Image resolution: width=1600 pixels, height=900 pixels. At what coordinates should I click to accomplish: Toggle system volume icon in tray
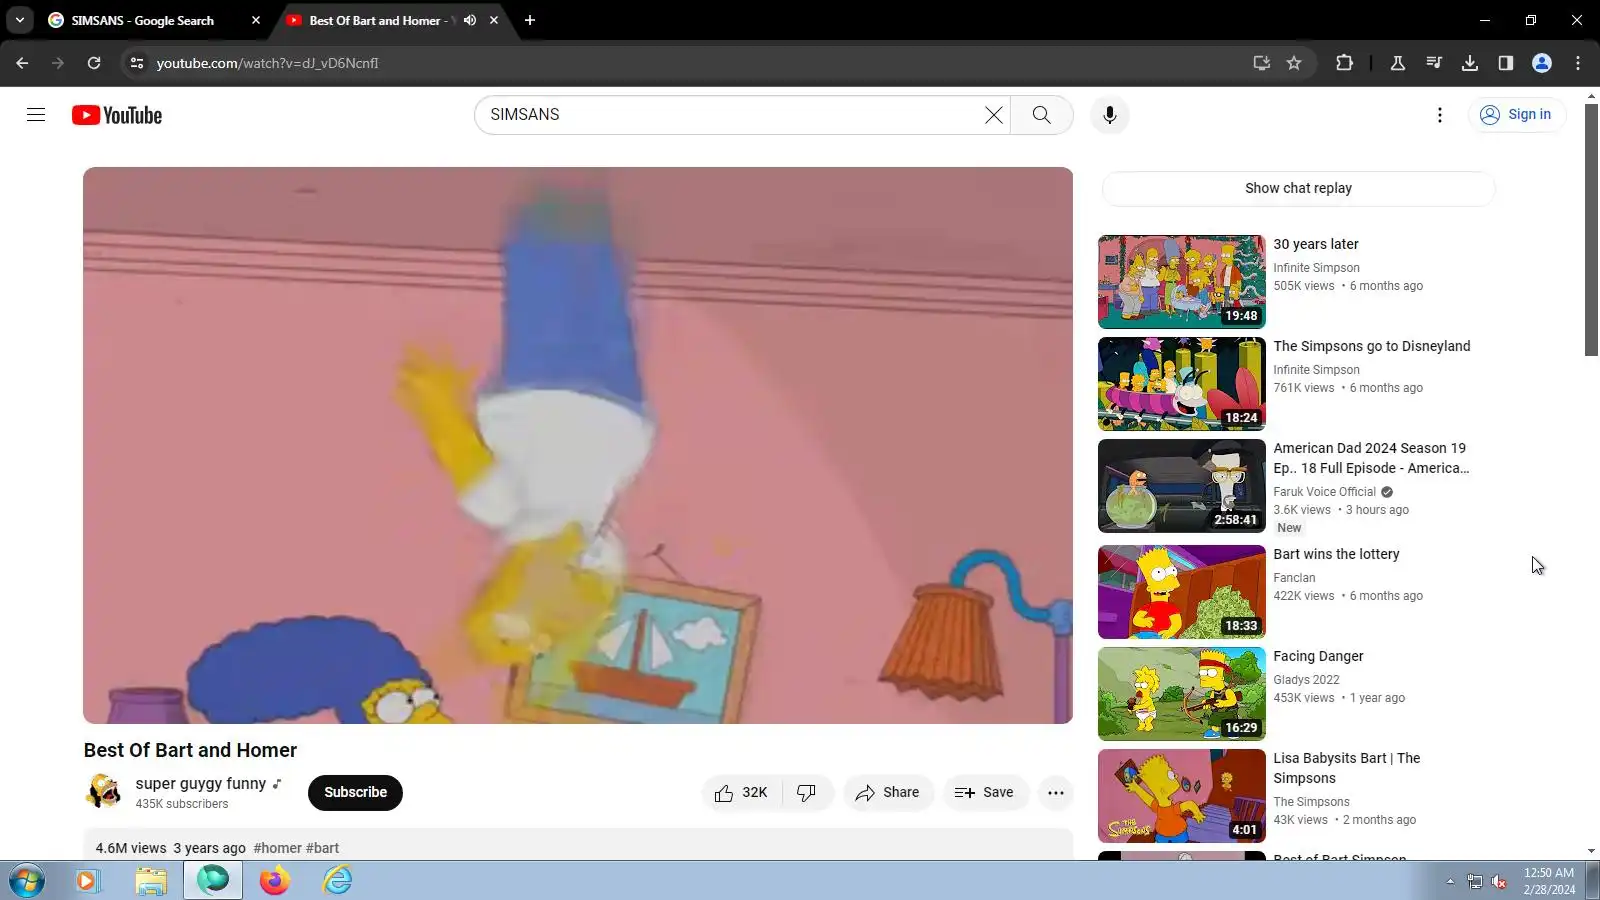pos(1499,881)
